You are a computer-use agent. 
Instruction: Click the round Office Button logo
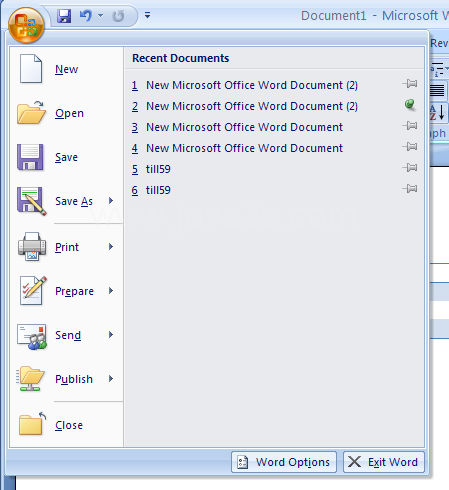click(x=26, y=26)
